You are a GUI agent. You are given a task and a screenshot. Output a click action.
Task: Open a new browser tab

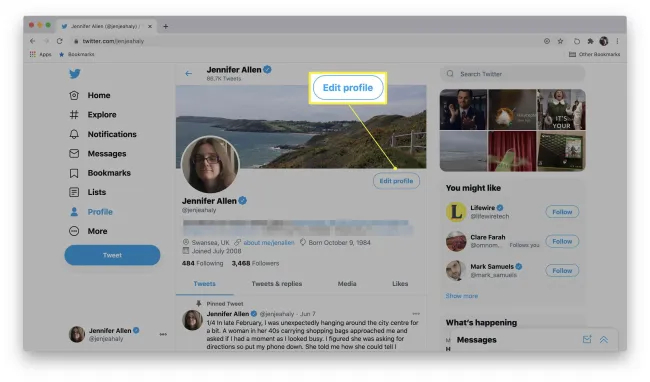pos(165,26)
